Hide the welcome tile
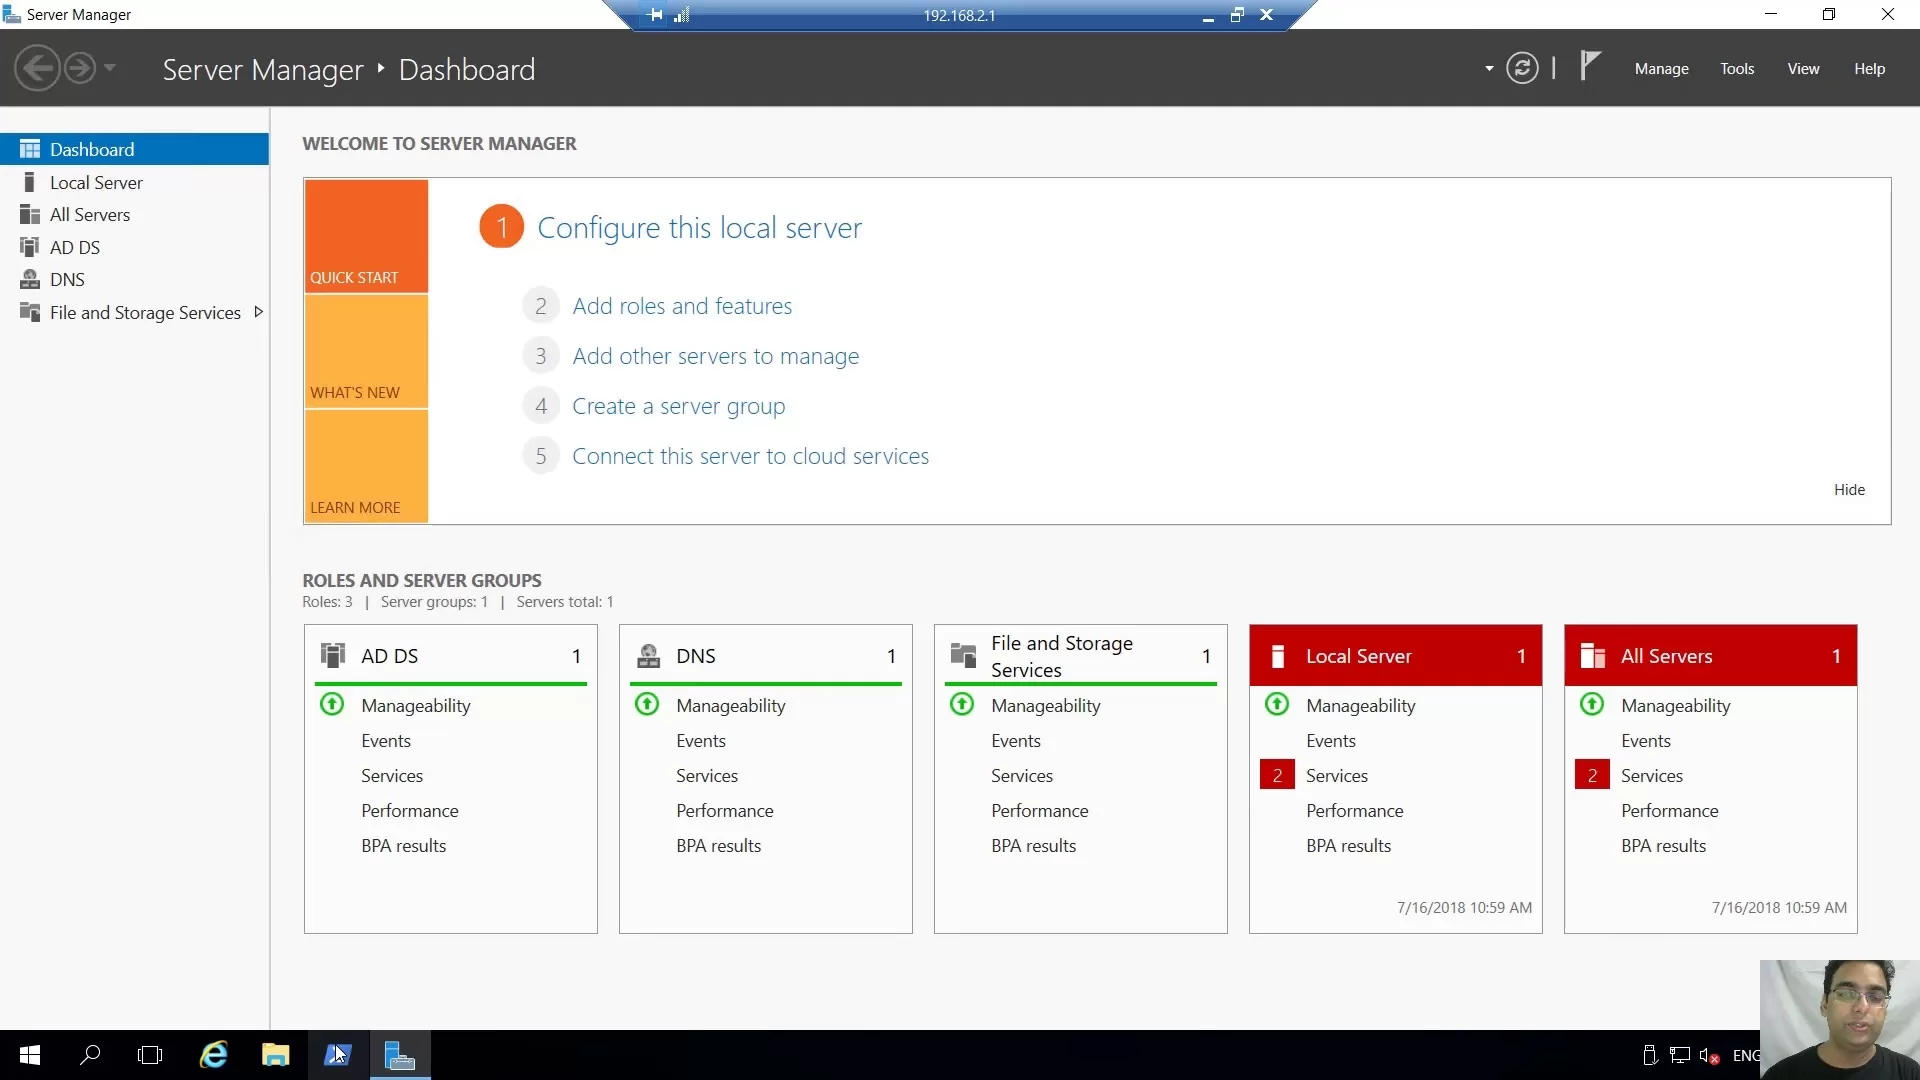 (1849, 489)
